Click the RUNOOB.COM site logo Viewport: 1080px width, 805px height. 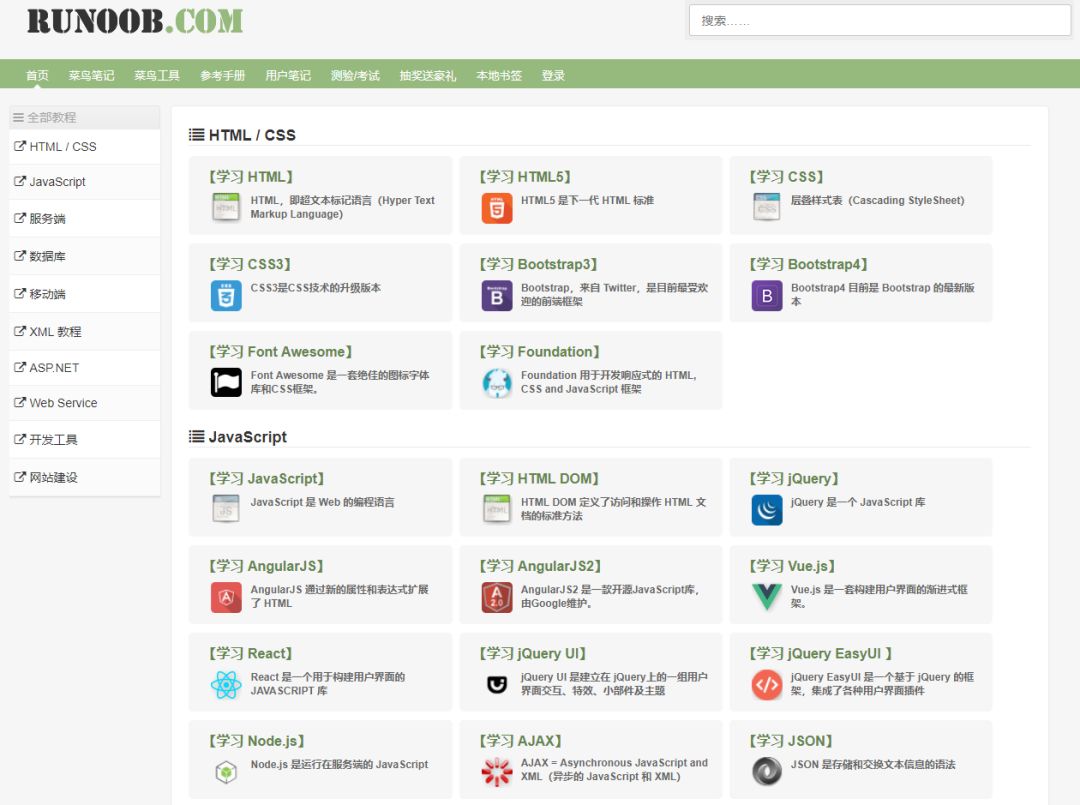pyautogui.click(x=135, y=21)
